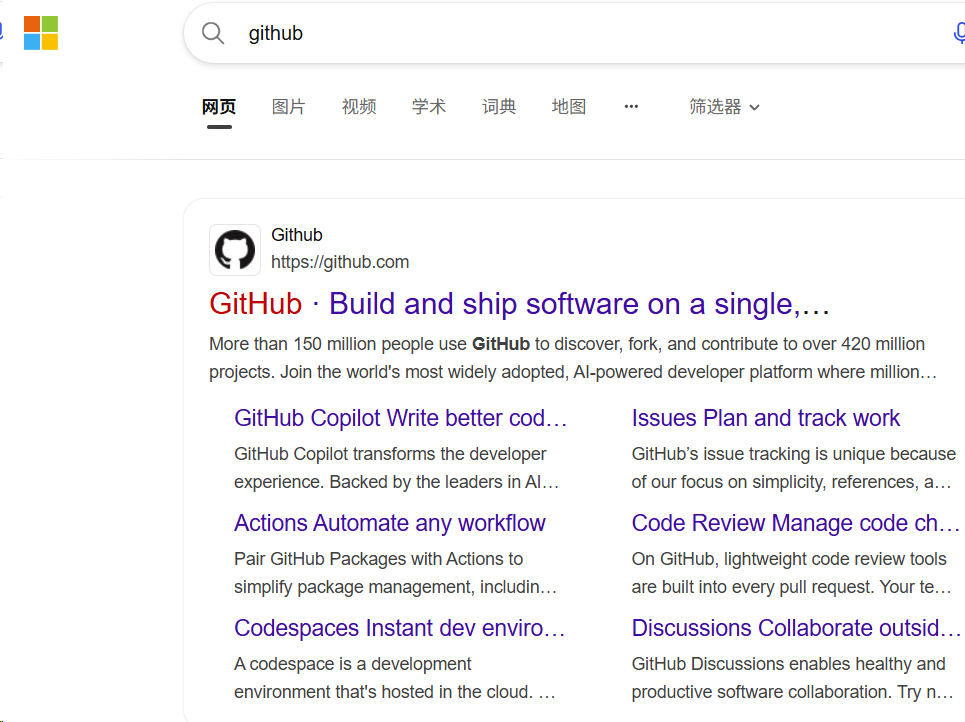Image resolution: width=965 pixels, height=722 pixels.
Task: Open Code Review Manage code changes link
Action: 795,523
